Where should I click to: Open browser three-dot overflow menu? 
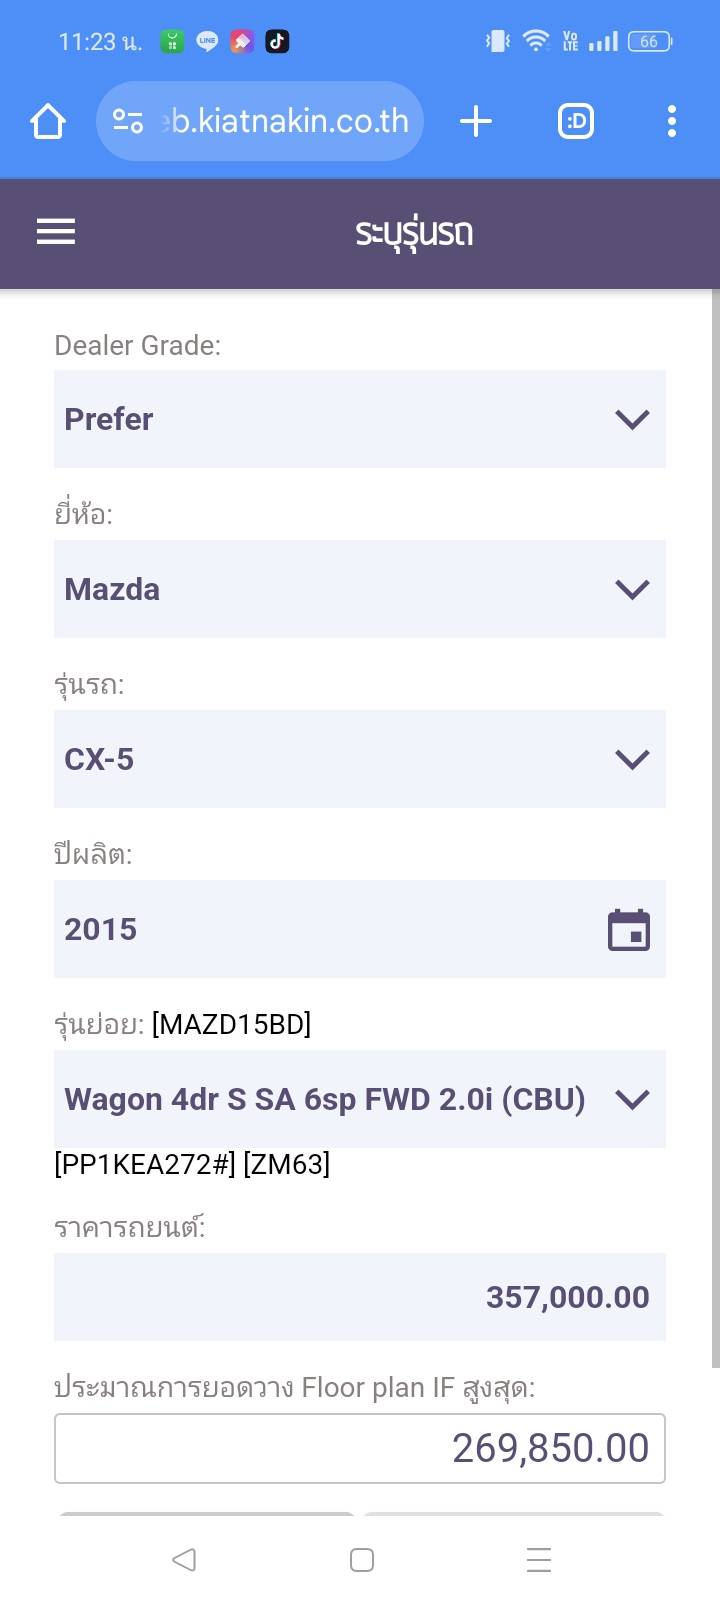pyautogui.click(x=671, y=122)
